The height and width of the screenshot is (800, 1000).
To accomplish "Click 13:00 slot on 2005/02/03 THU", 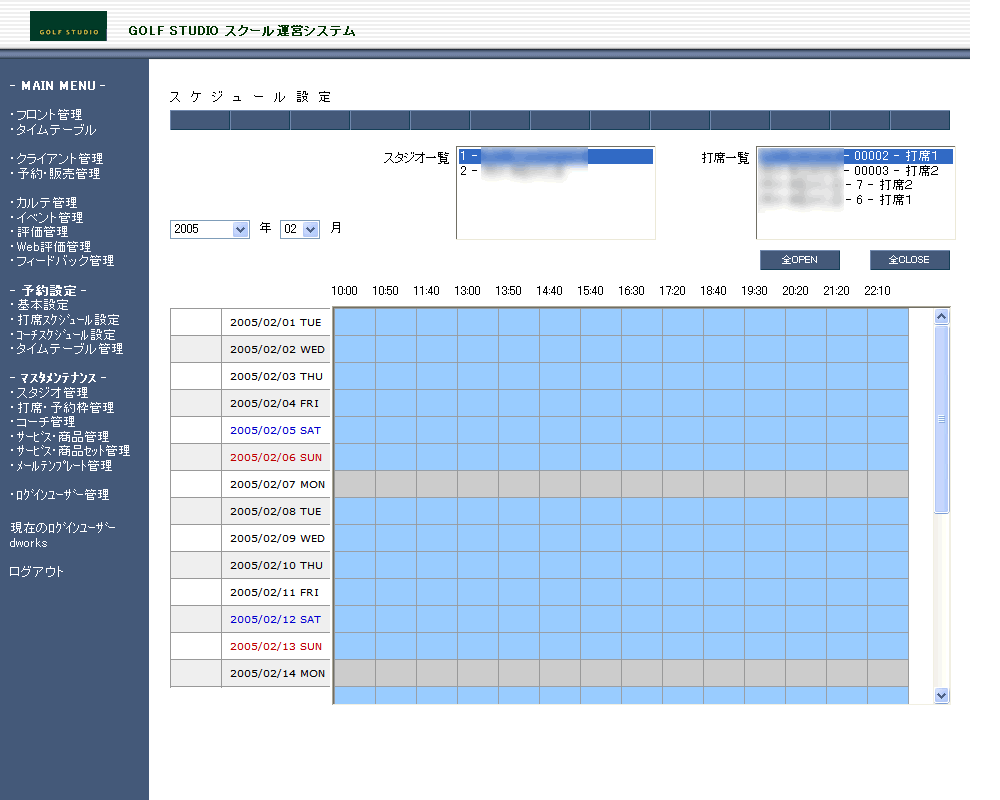I will coord(478,376).
